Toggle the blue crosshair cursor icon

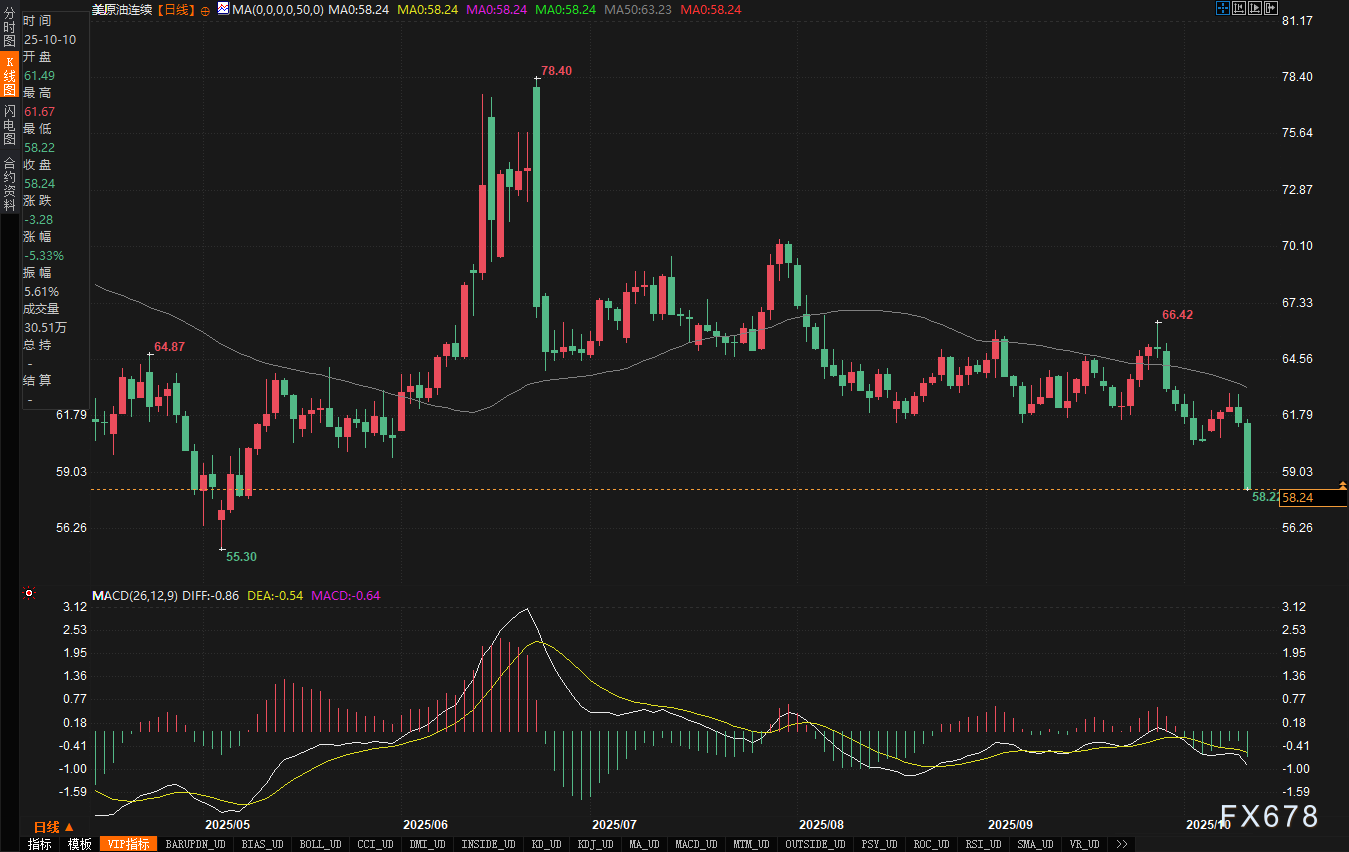coord(1222,8)
